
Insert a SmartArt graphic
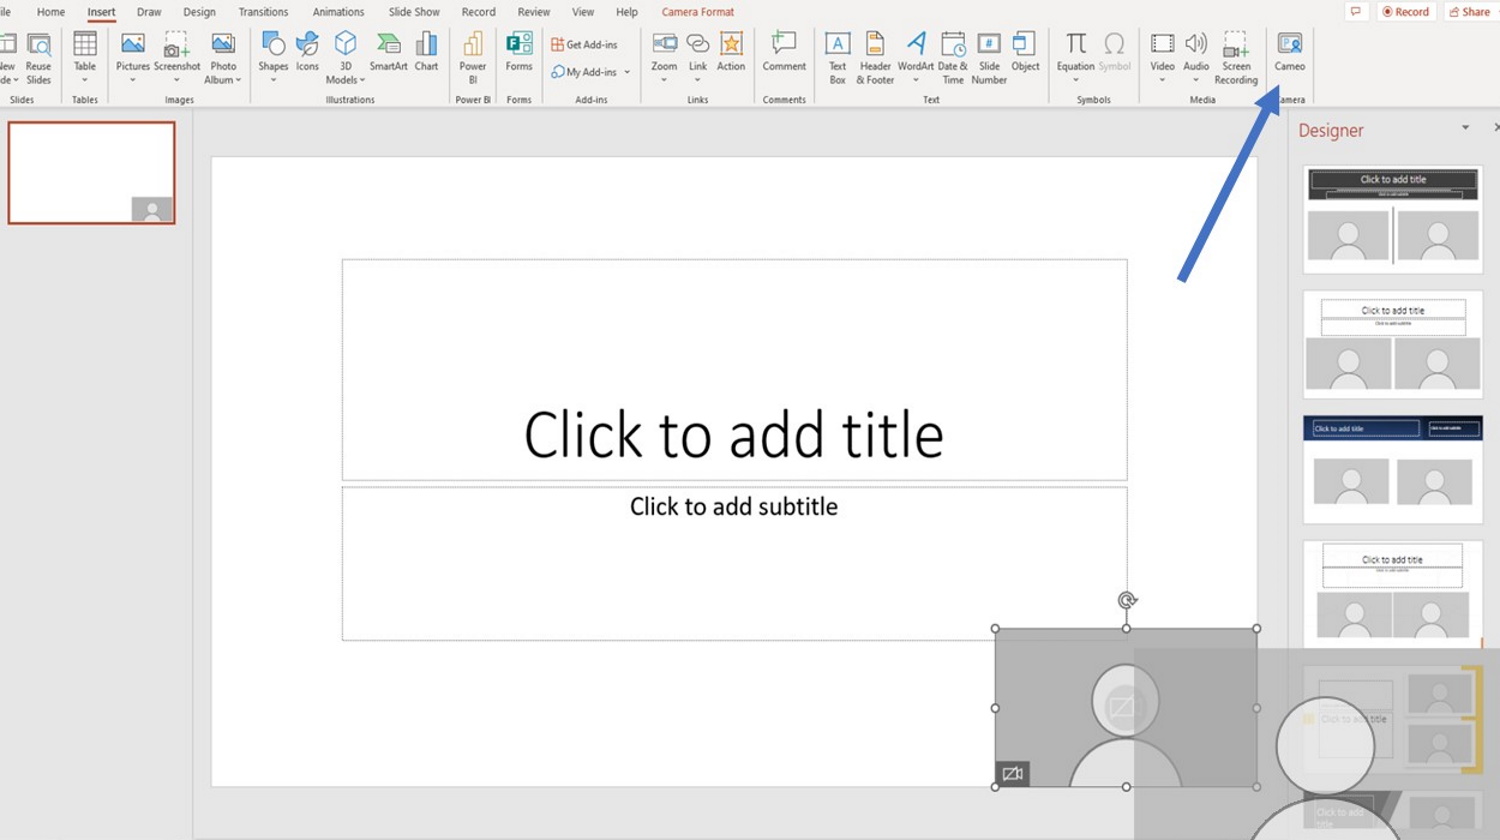pyautogui.click(x=388, y=52)
